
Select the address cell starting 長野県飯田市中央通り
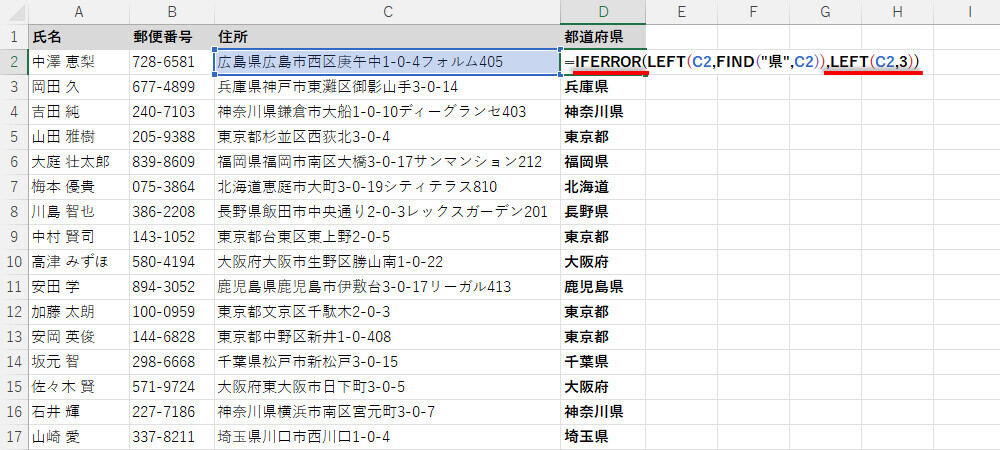[x=388, y=212]
